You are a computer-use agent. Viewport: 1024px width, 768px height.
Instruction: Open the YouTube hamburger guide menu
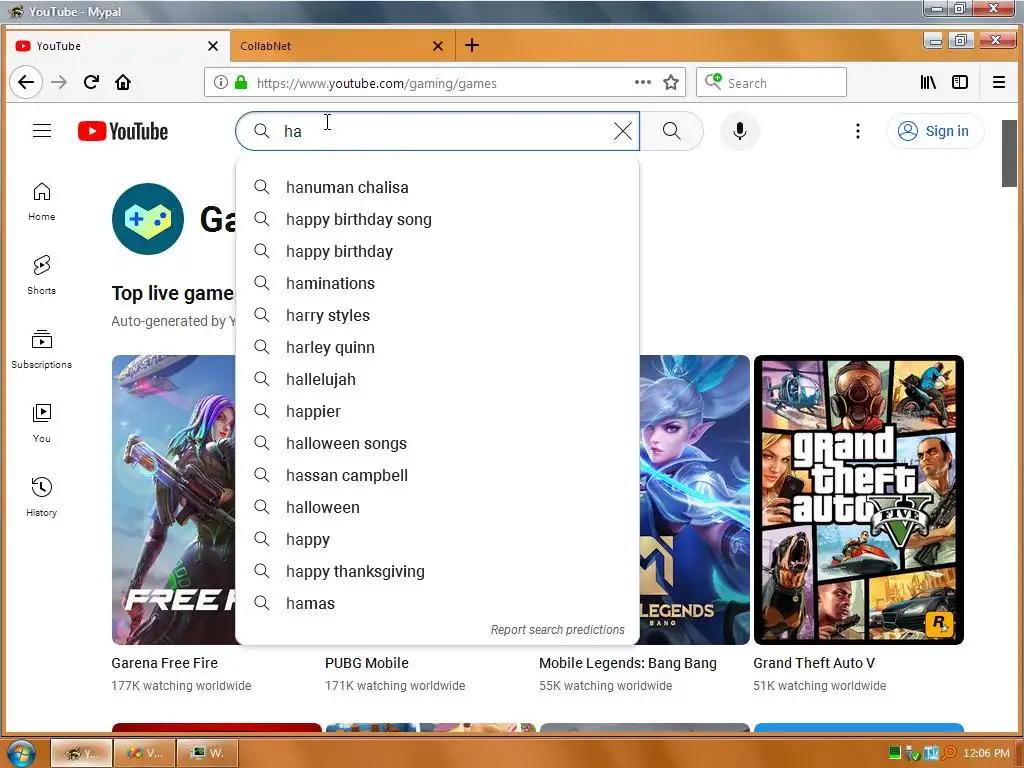pos(42,131)
